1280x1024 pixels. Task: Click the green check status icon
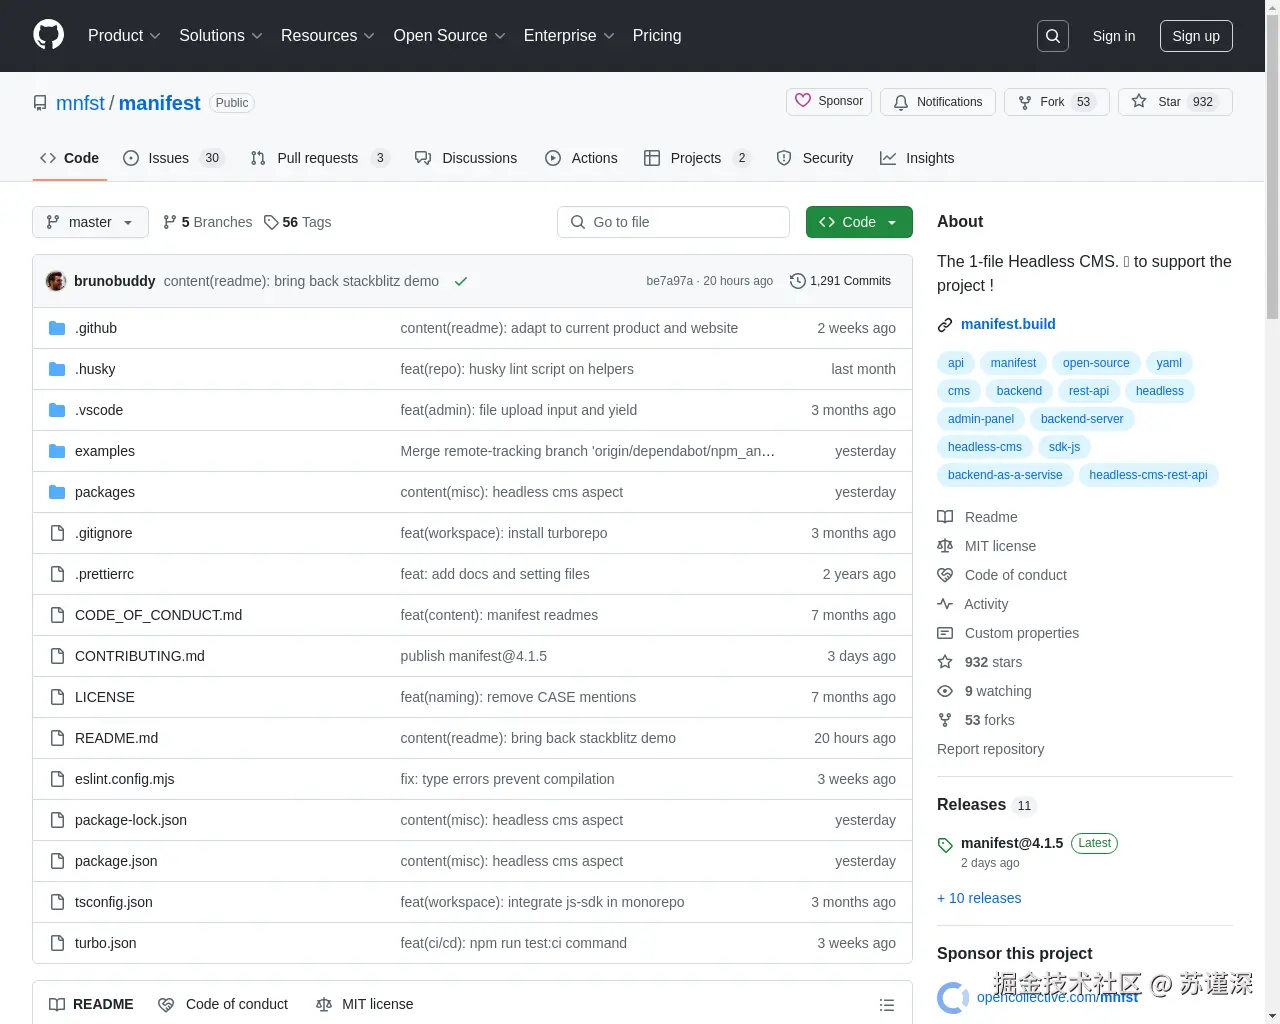[x=461, y=281]
